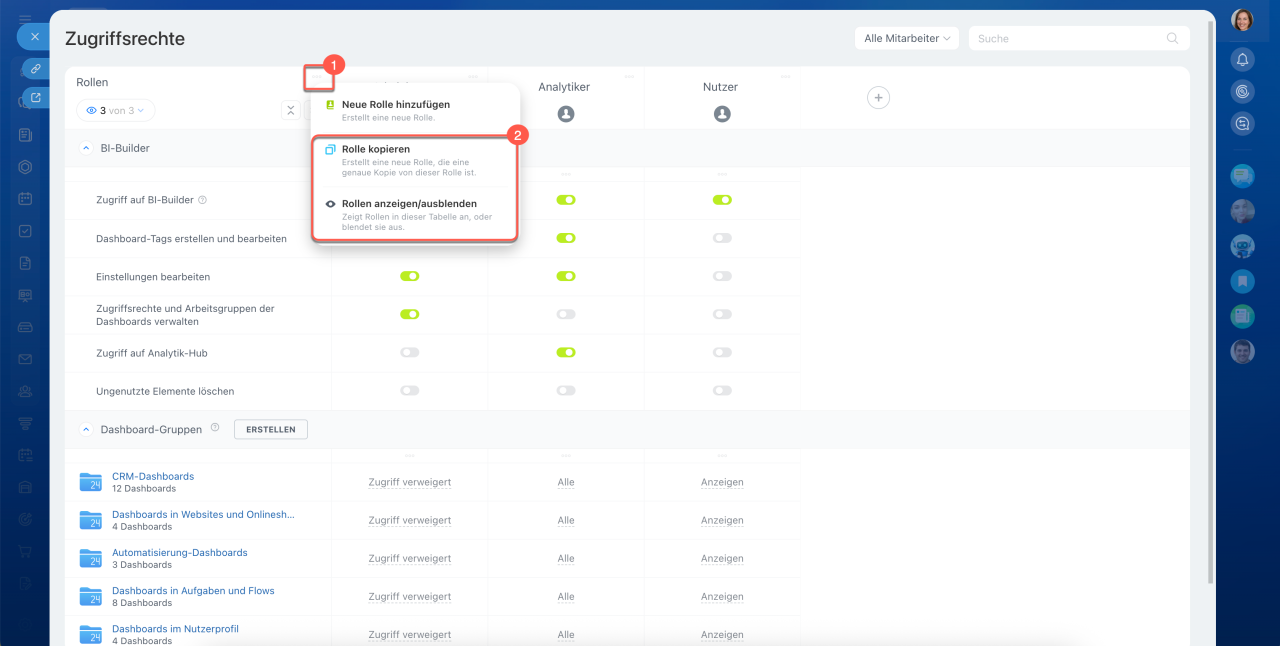
Task: Click the notification bell icon
Action: [1243, 59]
